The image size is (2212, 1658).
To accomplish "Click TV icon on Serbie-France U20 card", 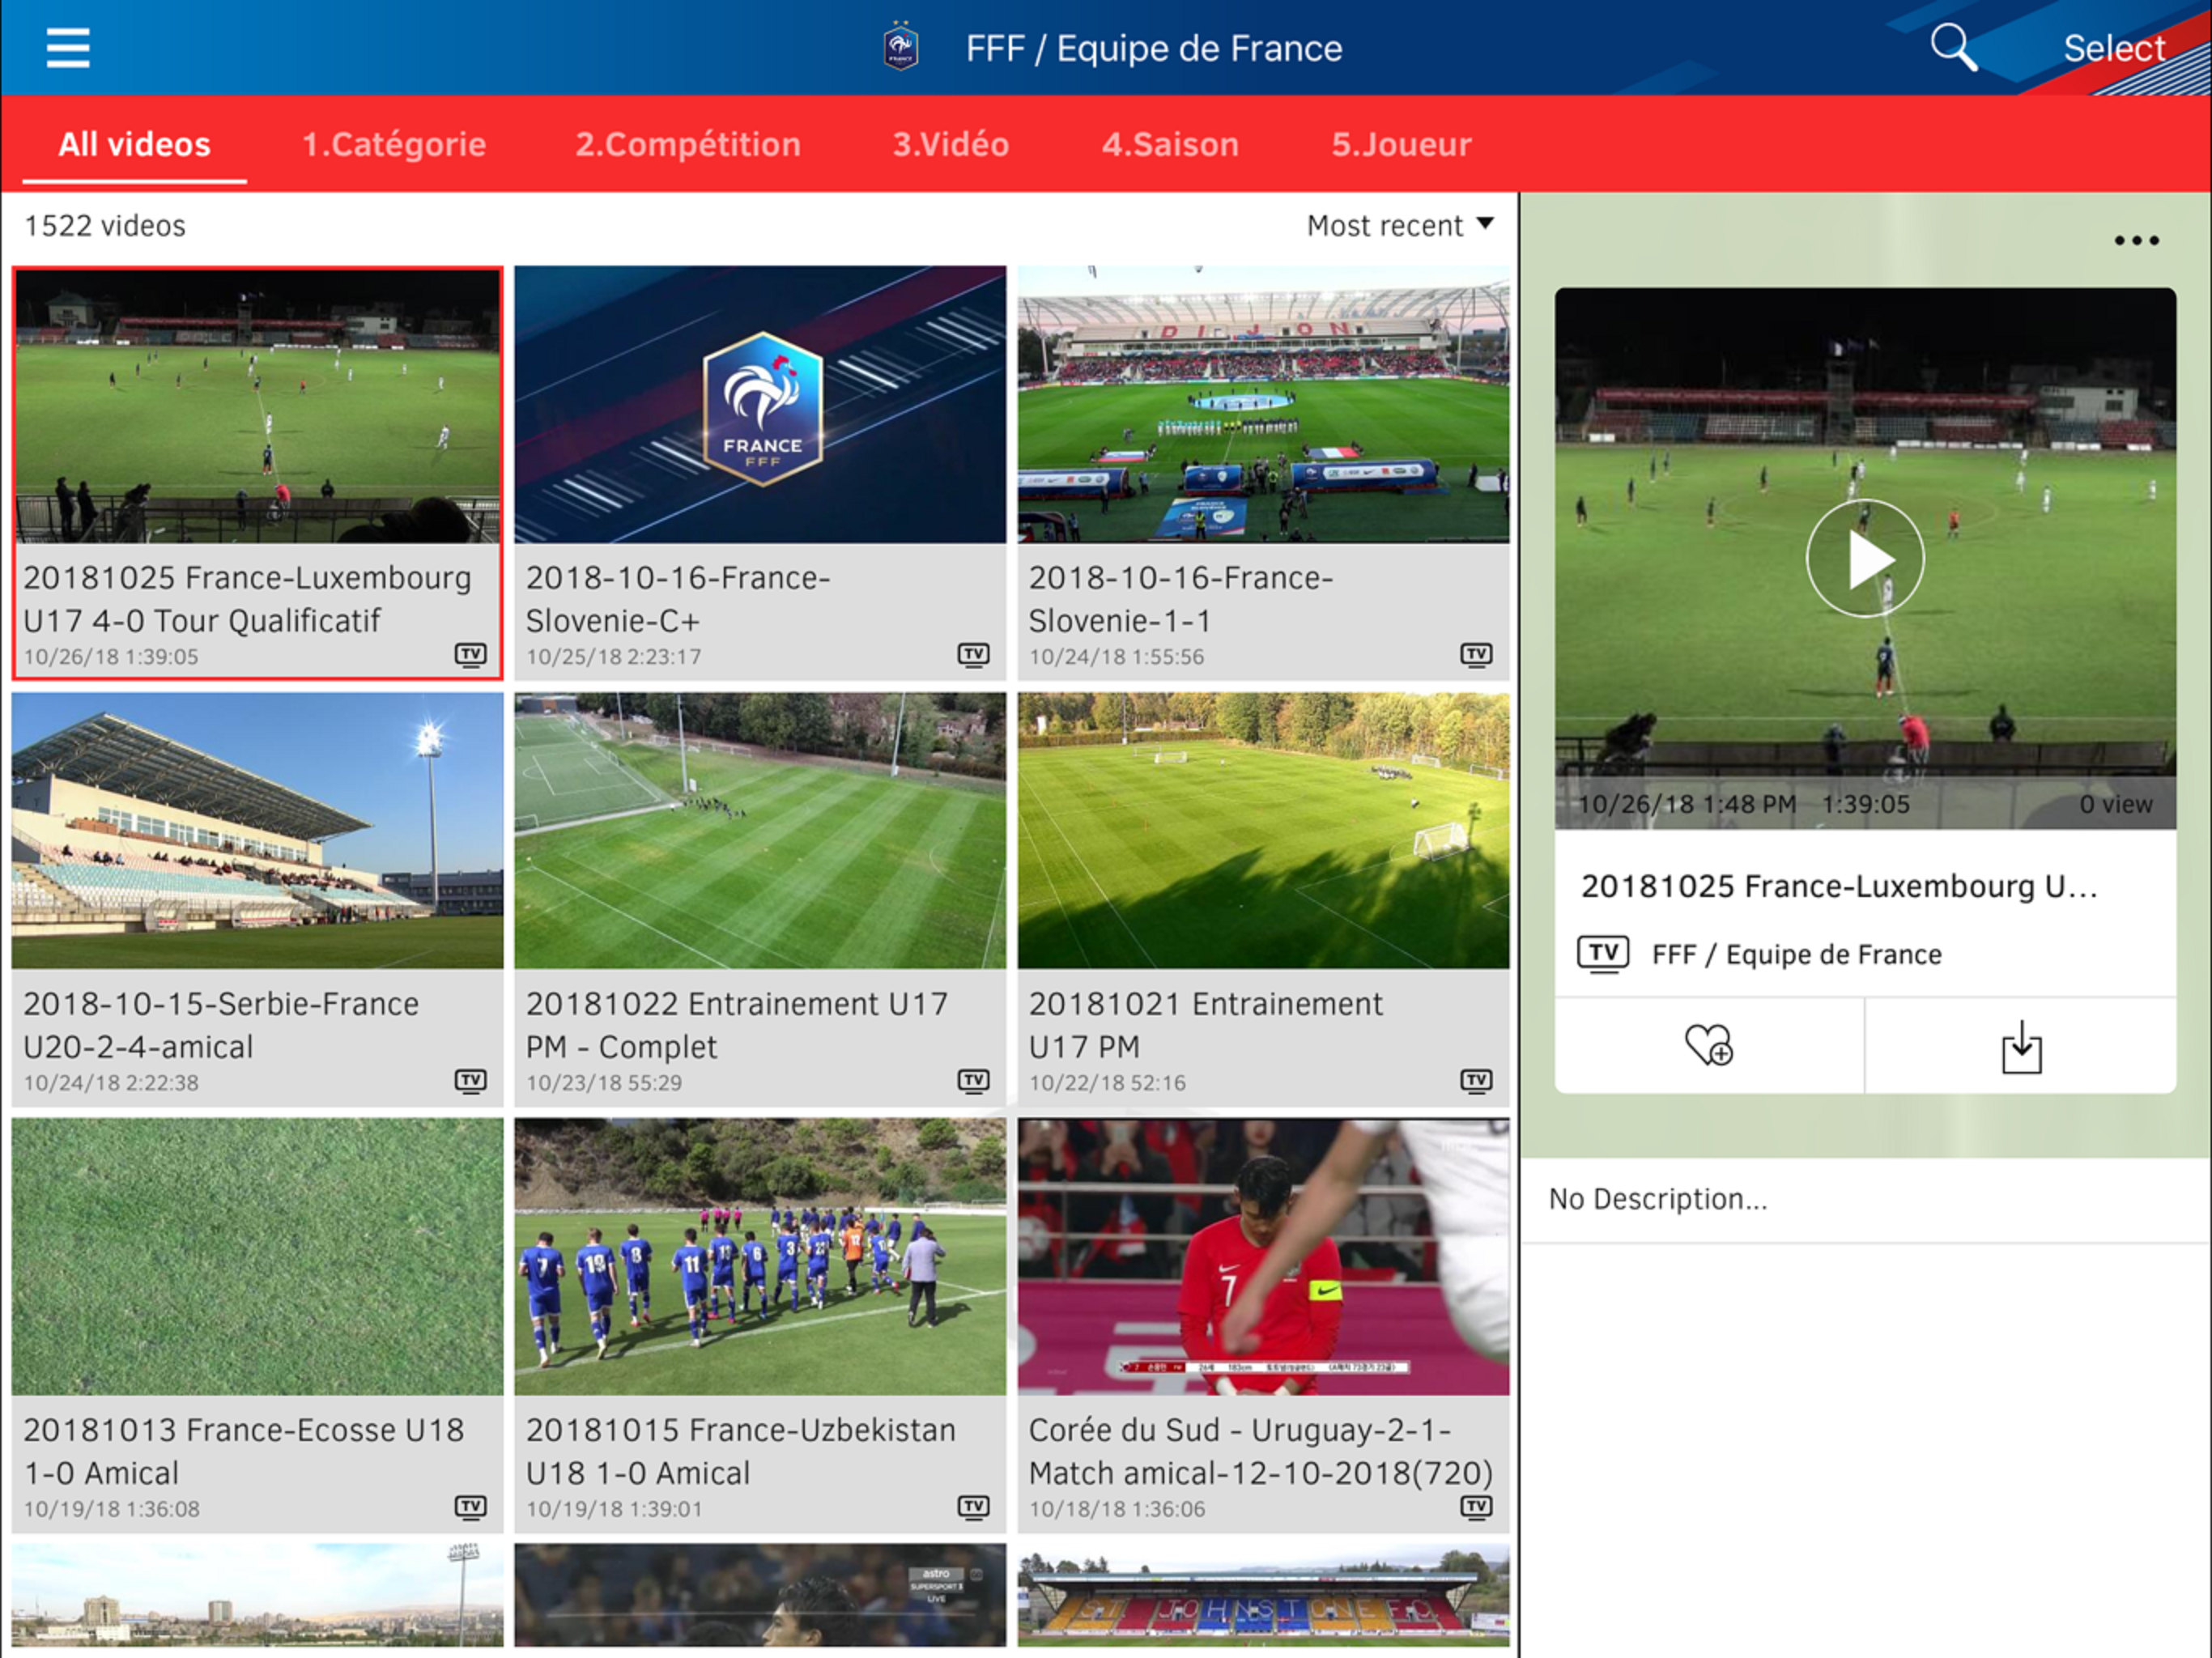I will pyautogui.click(x=471, y=1081).
